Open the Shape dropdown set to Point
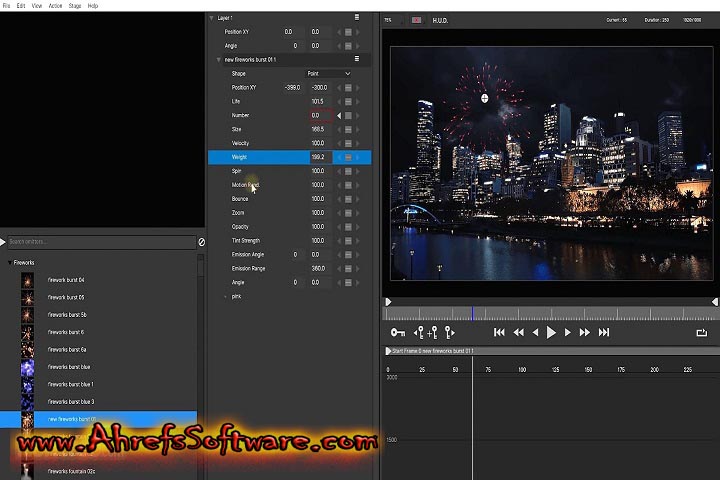 329,73
